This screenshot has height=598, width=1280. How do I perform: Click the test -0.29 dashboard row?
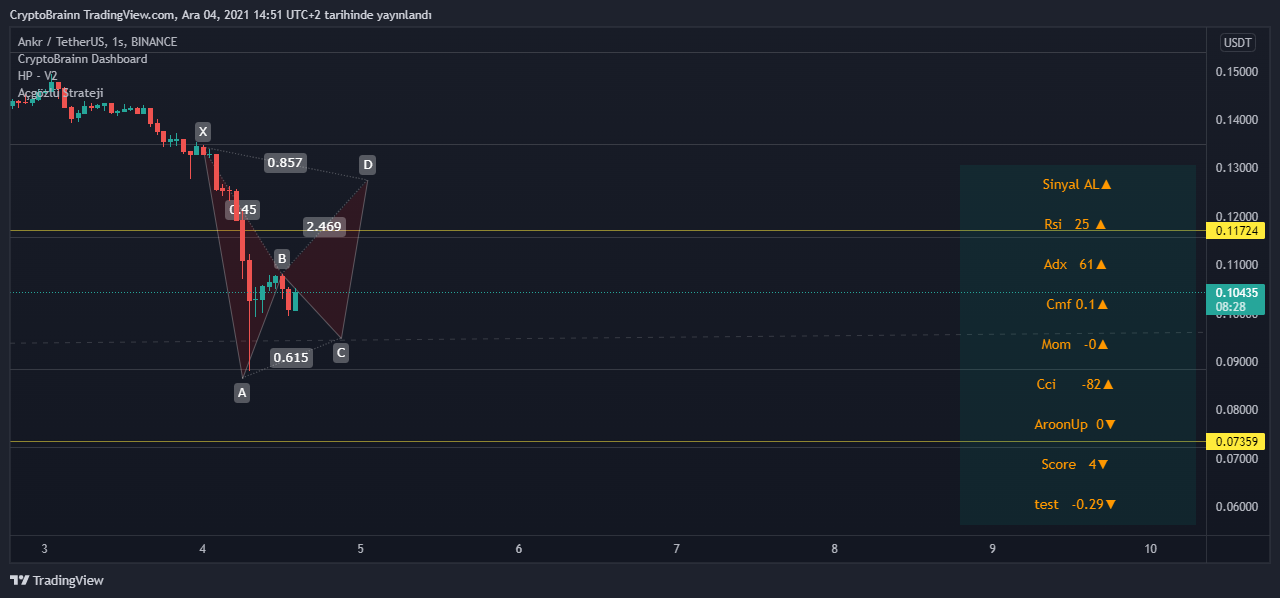(1075, 504)
